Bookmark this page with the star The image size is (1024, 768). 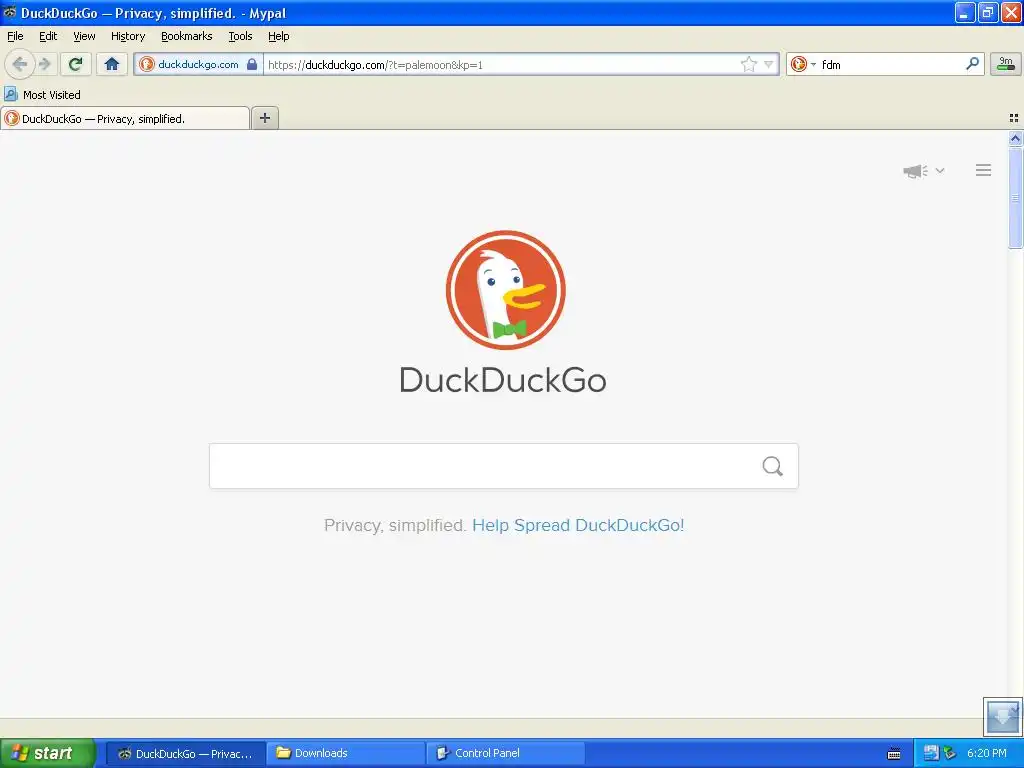click(748, 64)
